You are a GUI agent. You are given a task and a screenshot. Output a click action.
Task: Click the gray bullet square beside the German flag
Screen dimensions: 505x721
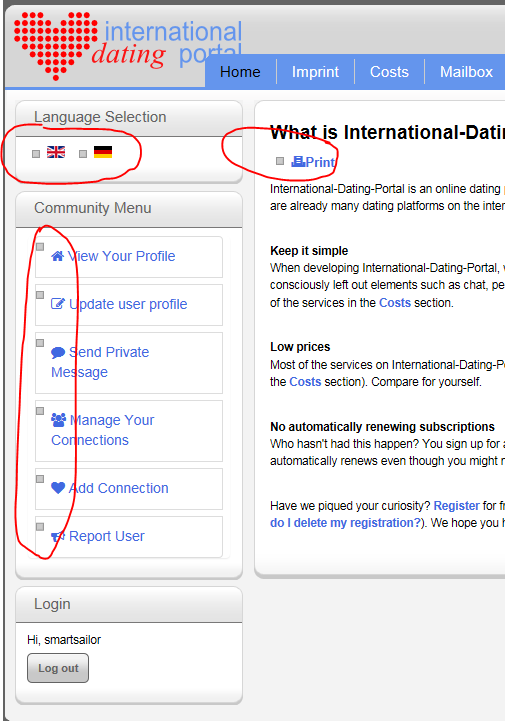(83, 154)
